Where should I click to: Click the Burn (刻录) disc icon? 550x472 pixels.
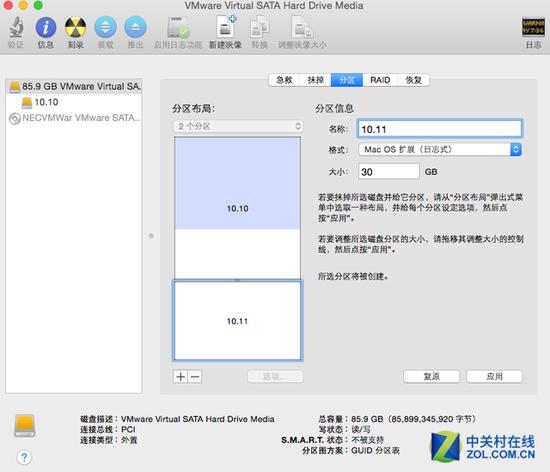pos(75,27)
